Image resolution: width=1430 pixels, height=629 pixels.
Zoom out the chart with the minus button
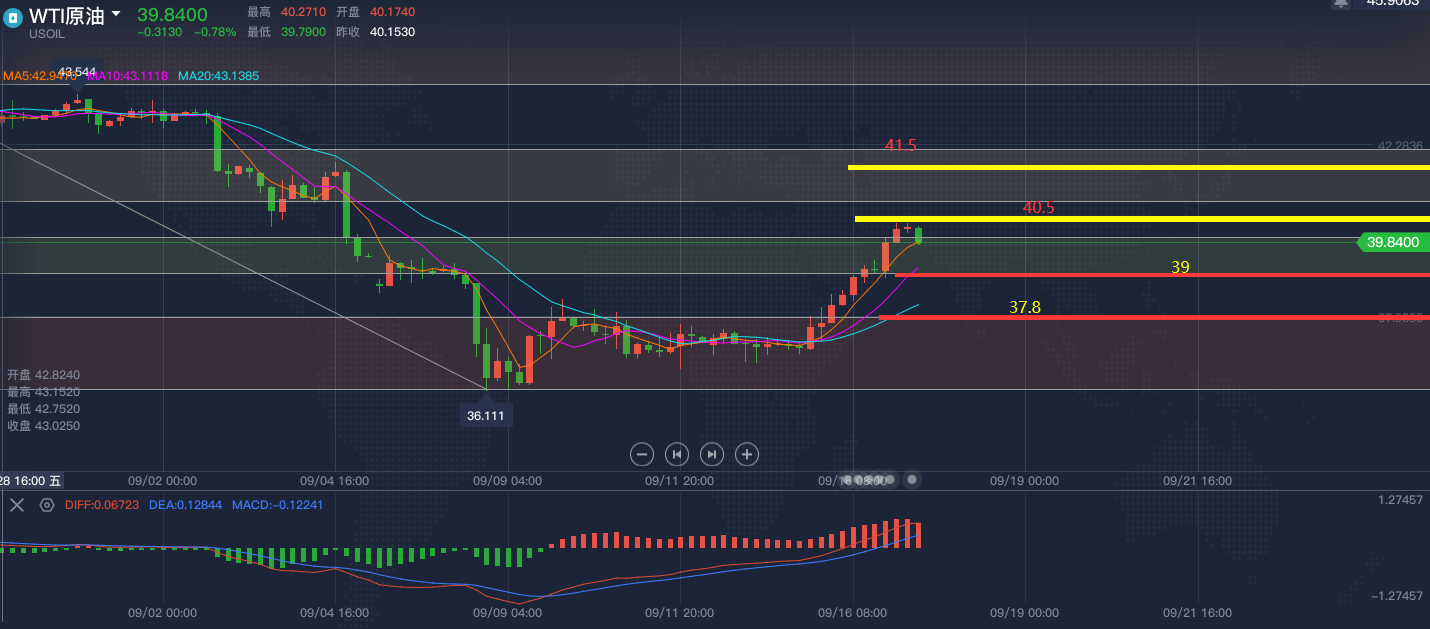642,454
